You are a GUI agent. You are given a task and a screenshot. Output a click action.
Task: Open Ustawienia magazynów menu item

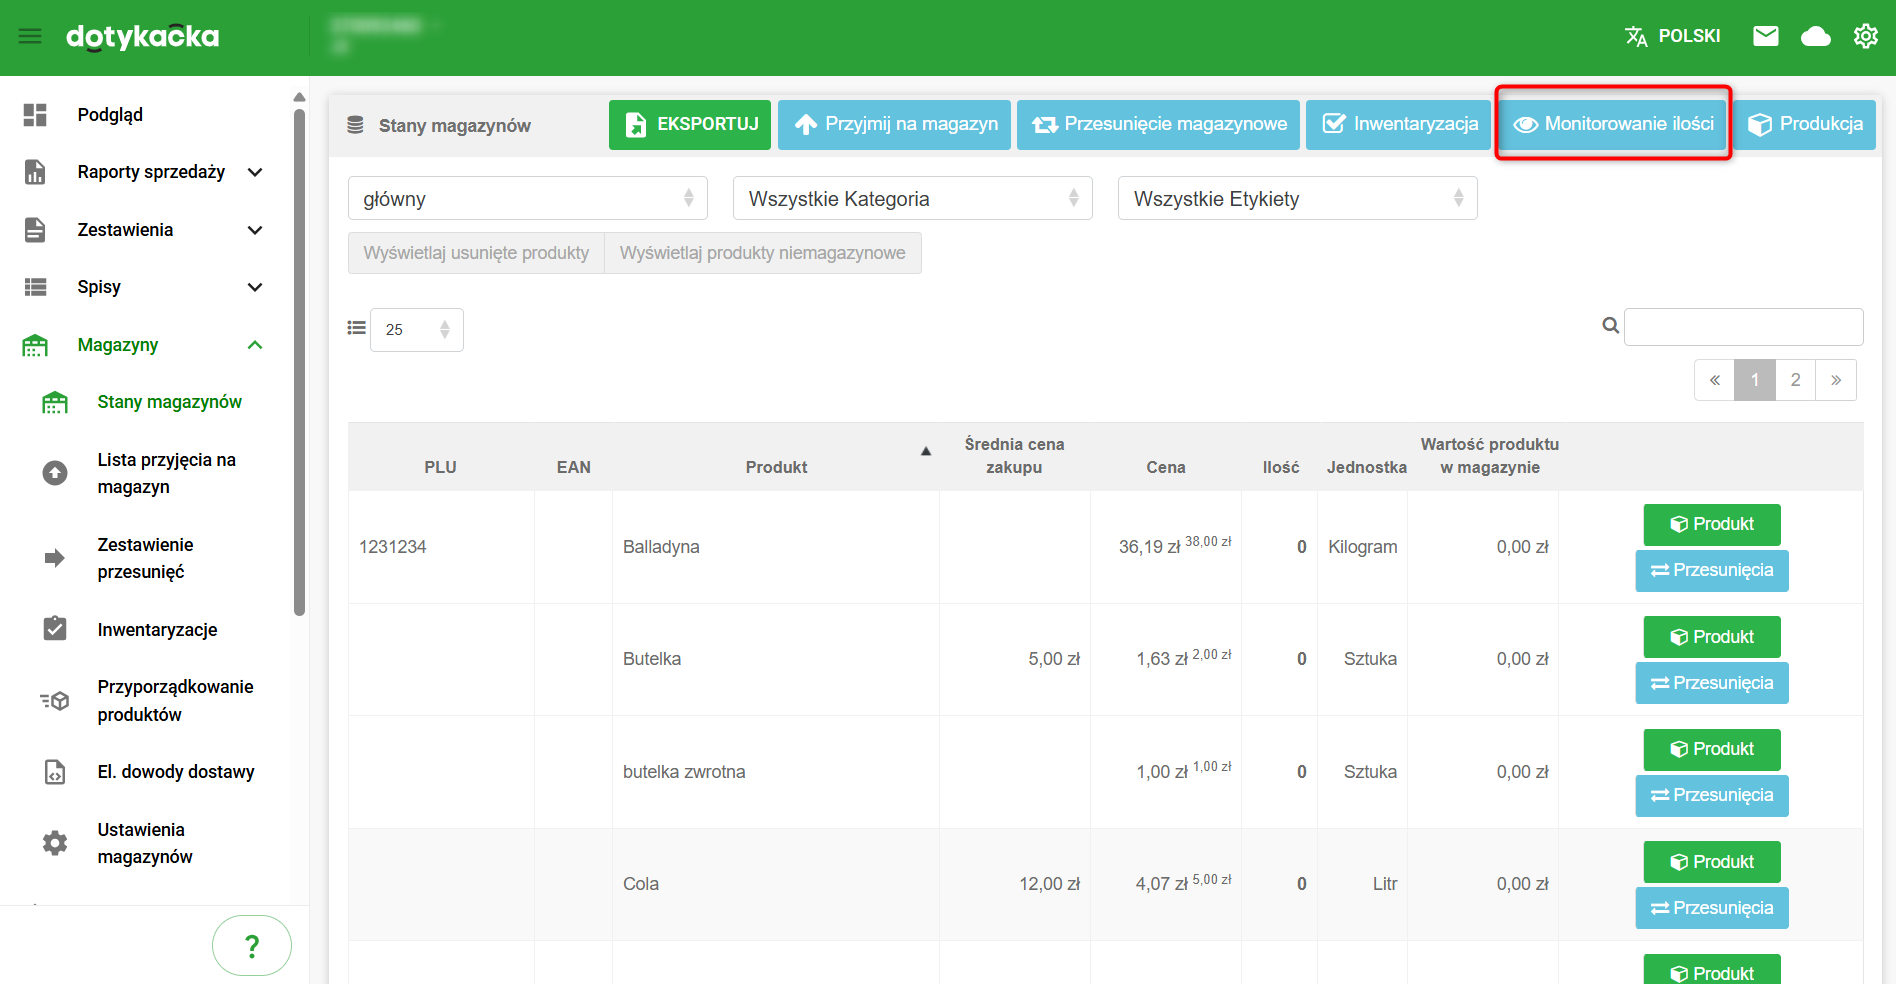point(145,843)
